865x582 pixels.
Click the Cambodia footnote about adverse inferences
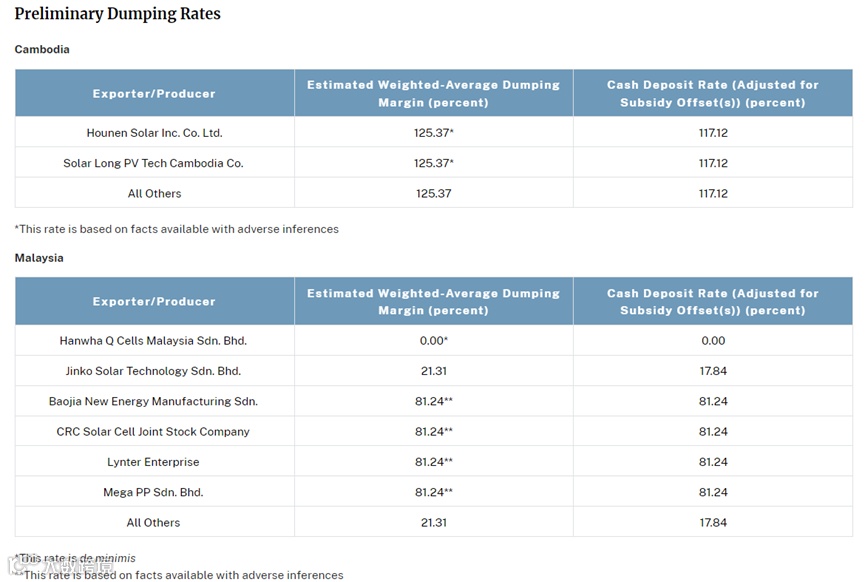pos(177,229)
